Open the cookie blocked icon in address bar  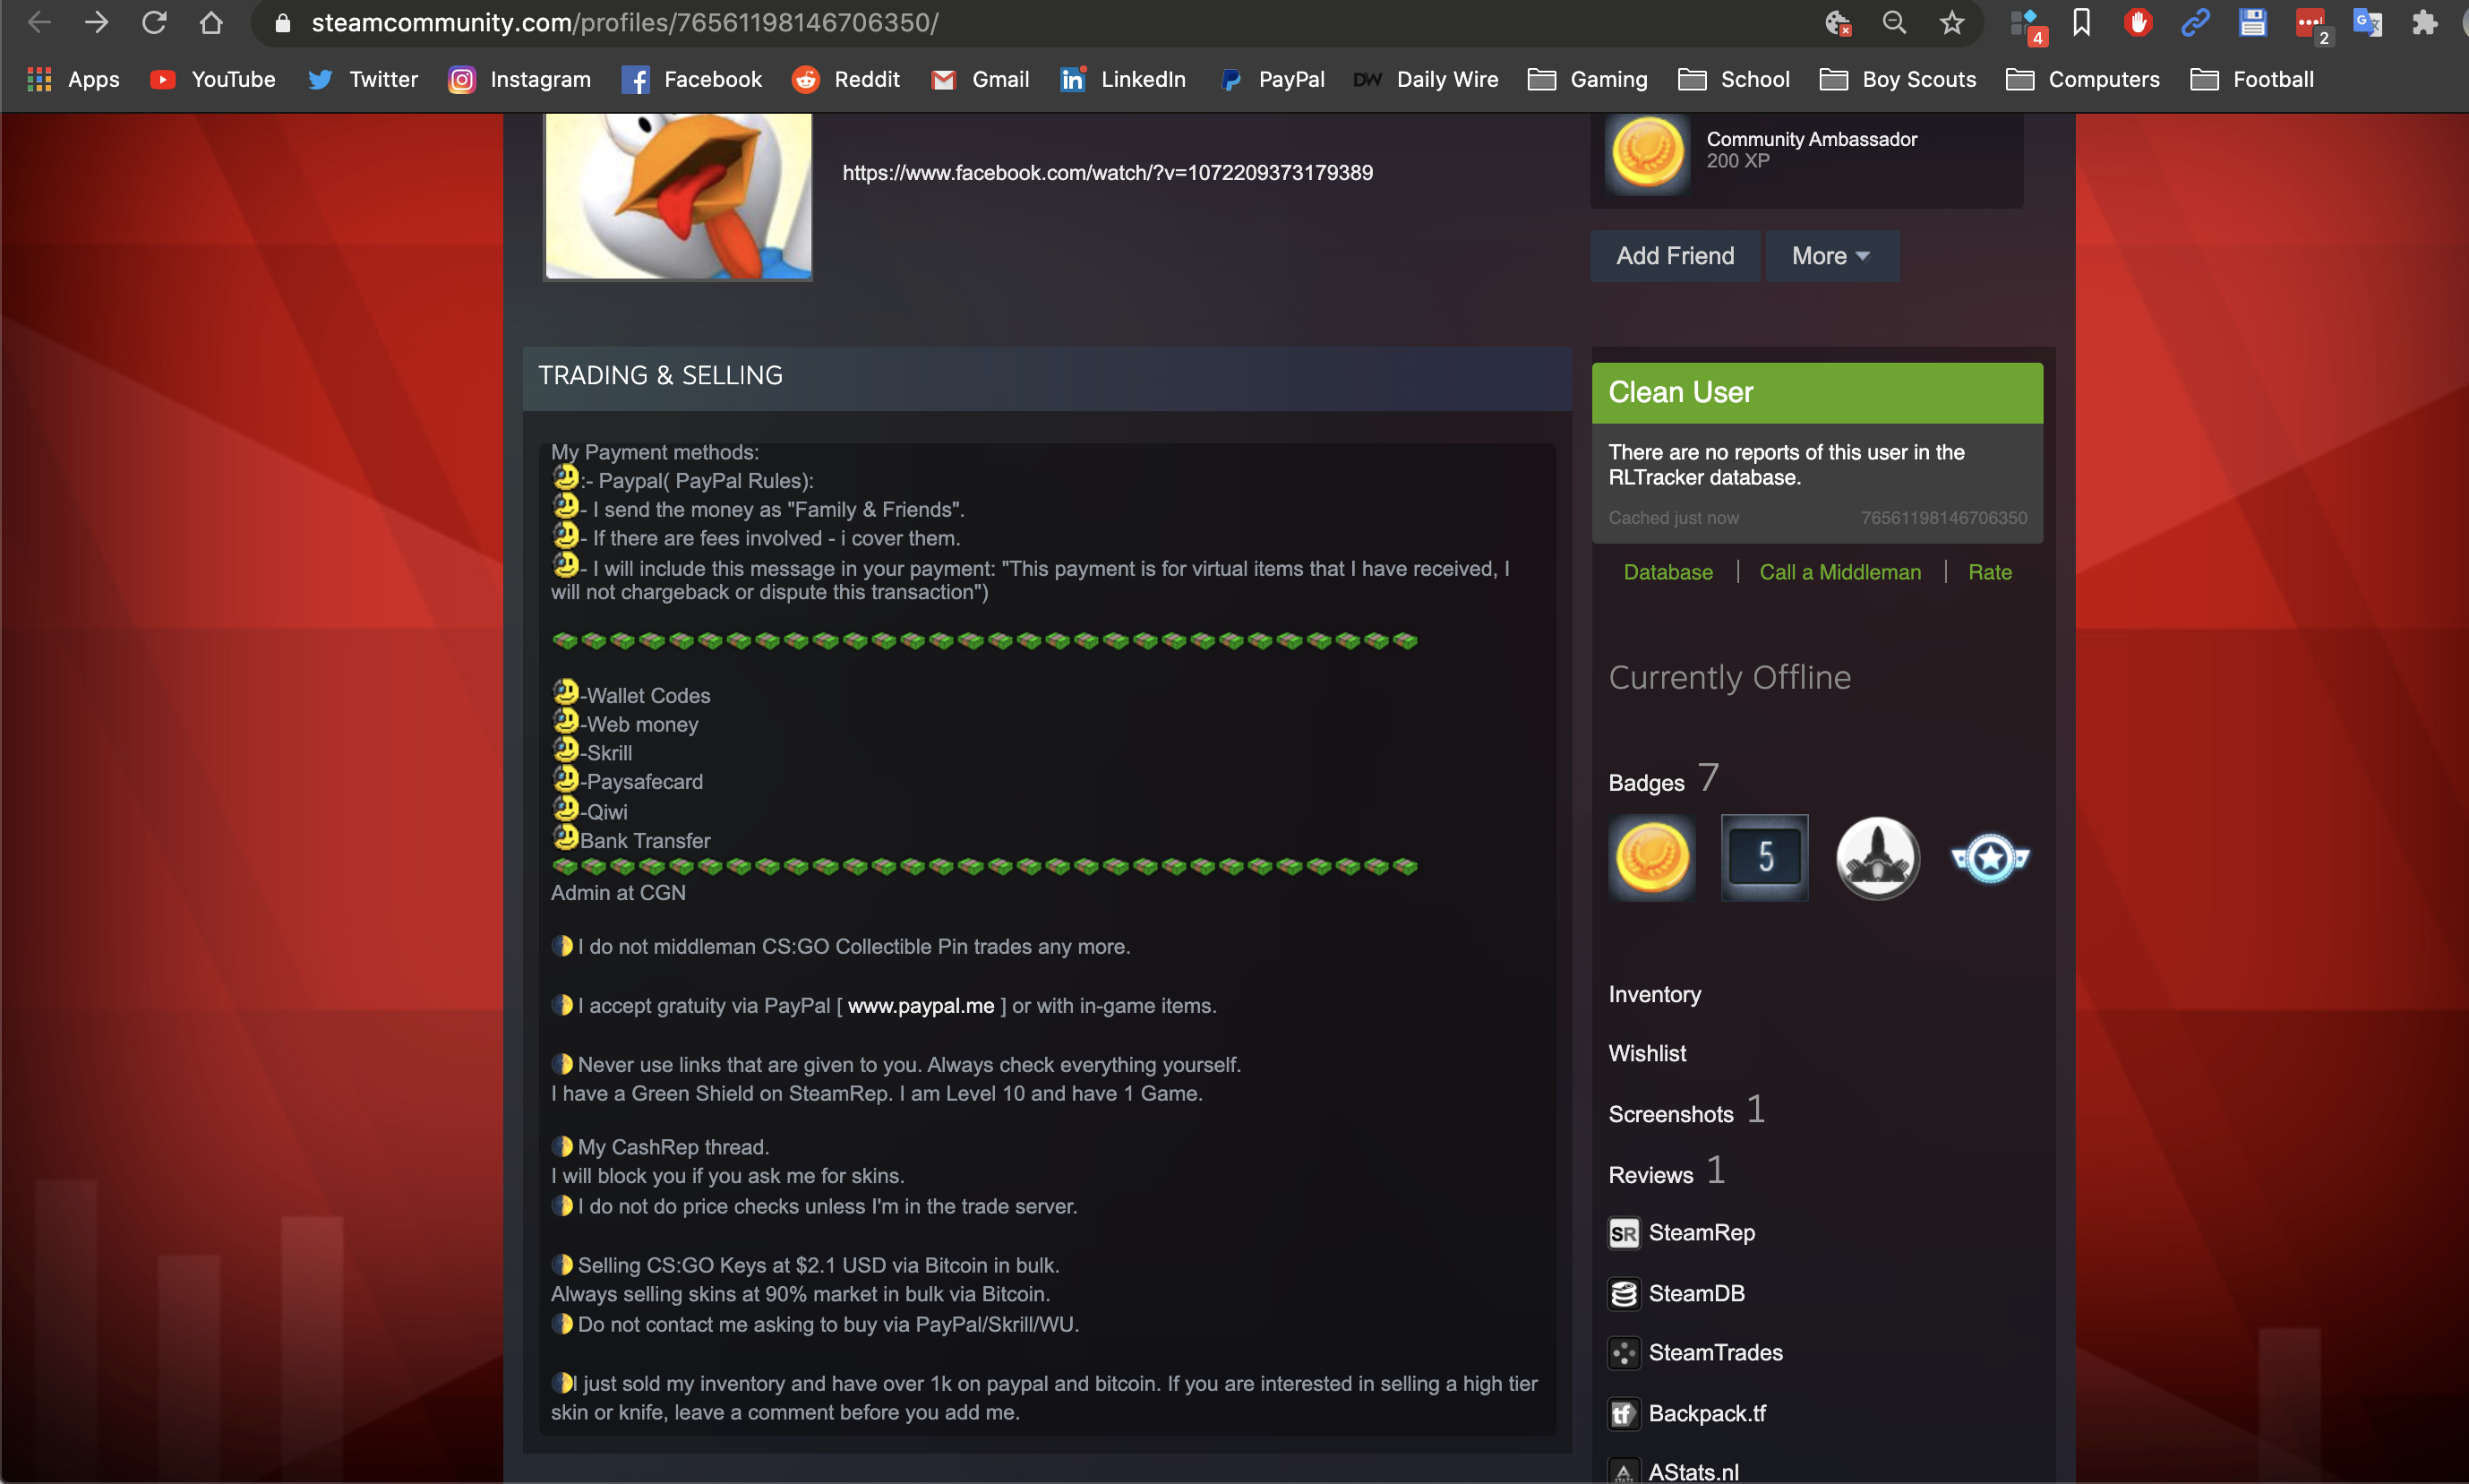(1838, 23)
